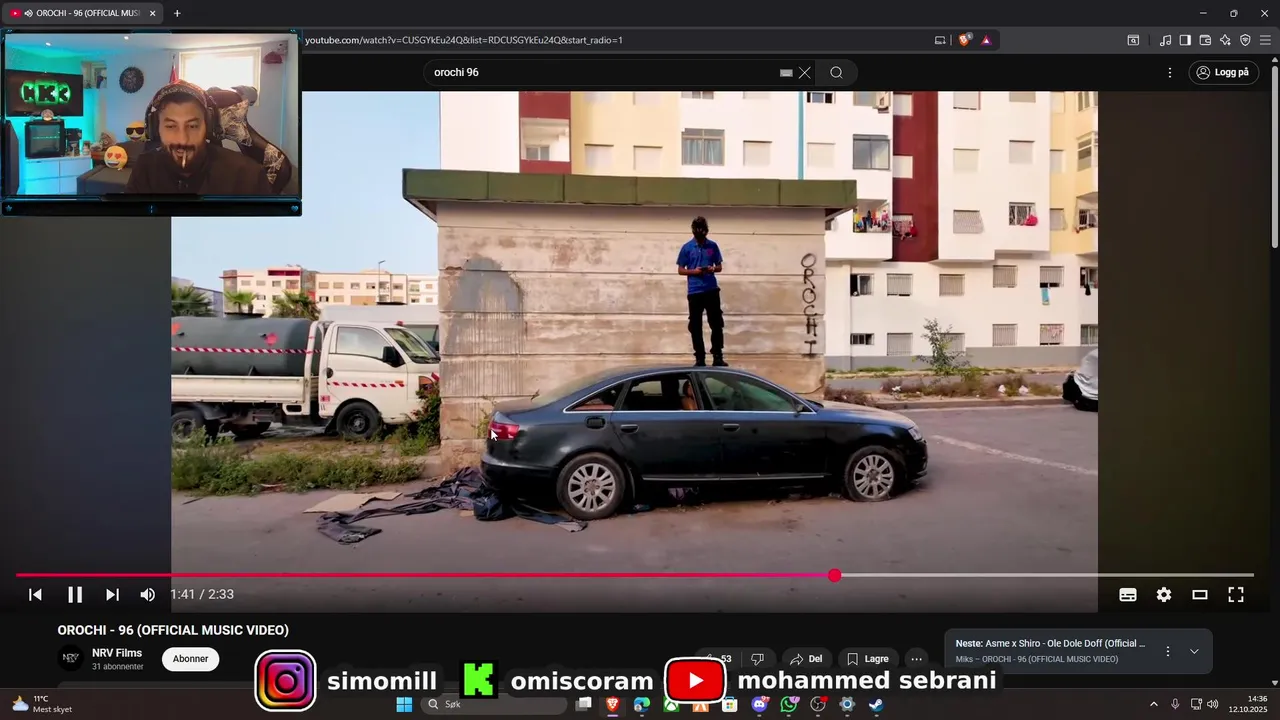Image resolution: width=1280 pixels, height=720 pixels.
Task: Click the NRV Films channel avatar
Action: coord(71,658)
